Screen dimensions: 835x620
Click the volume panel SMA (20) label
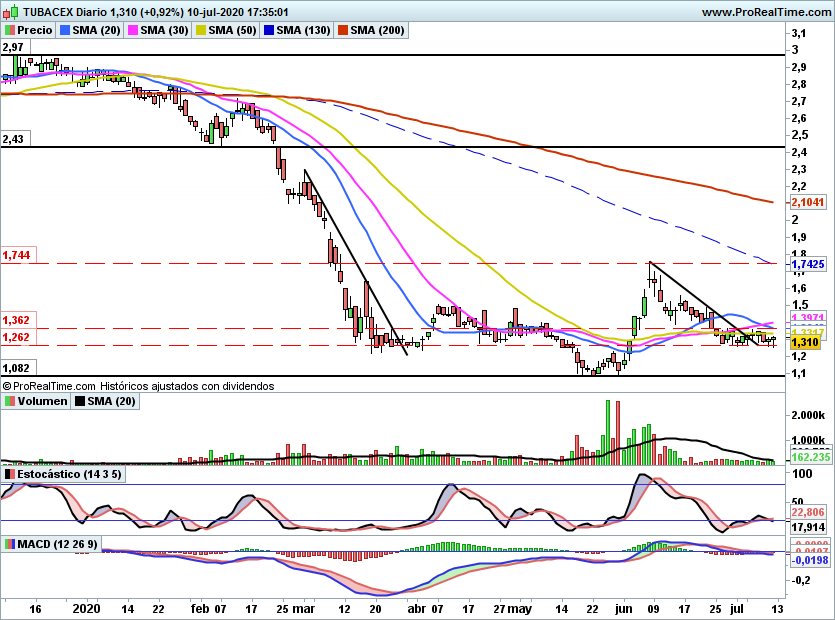coord(111,401)
